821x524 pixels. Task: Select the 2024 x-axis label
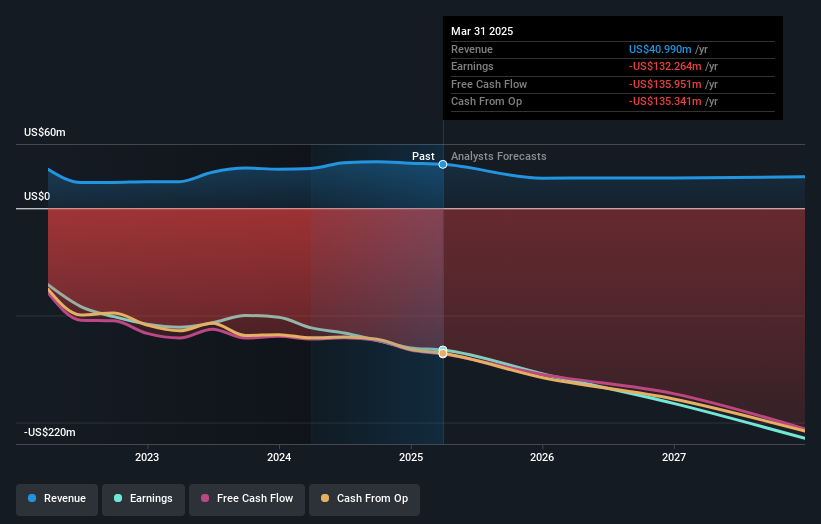pos(279,457)
